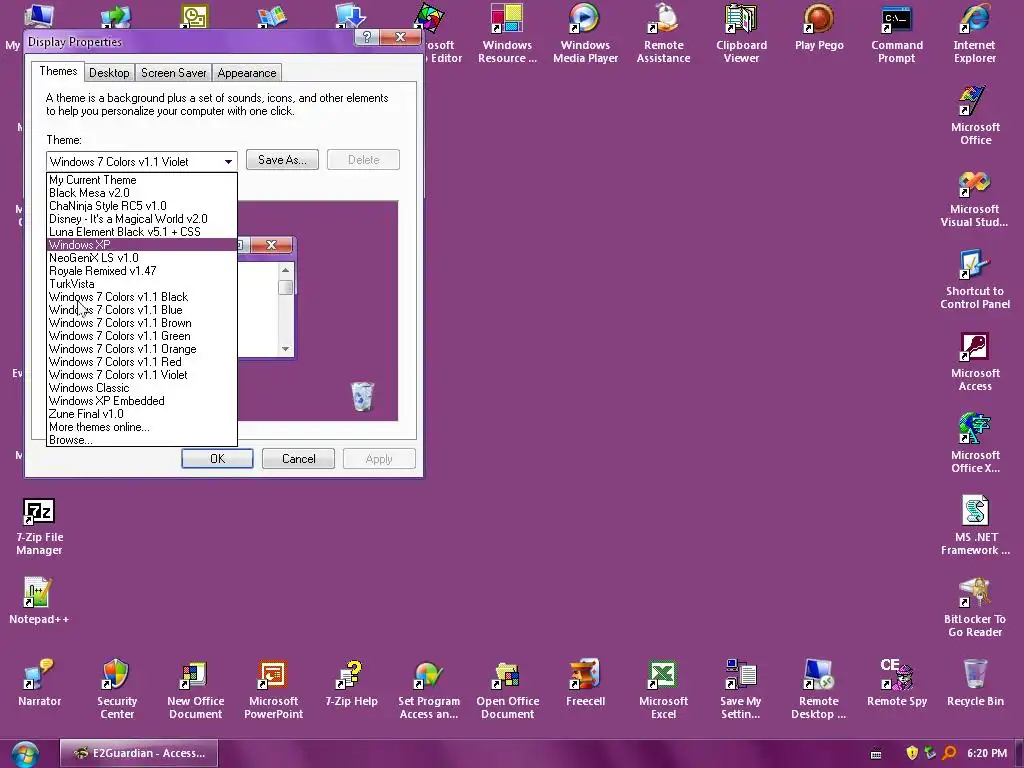Choose Windows 7 Colors v1.1 Blue
The height and width of the screenshot is (768, 1024).
(x=142, y=310)
